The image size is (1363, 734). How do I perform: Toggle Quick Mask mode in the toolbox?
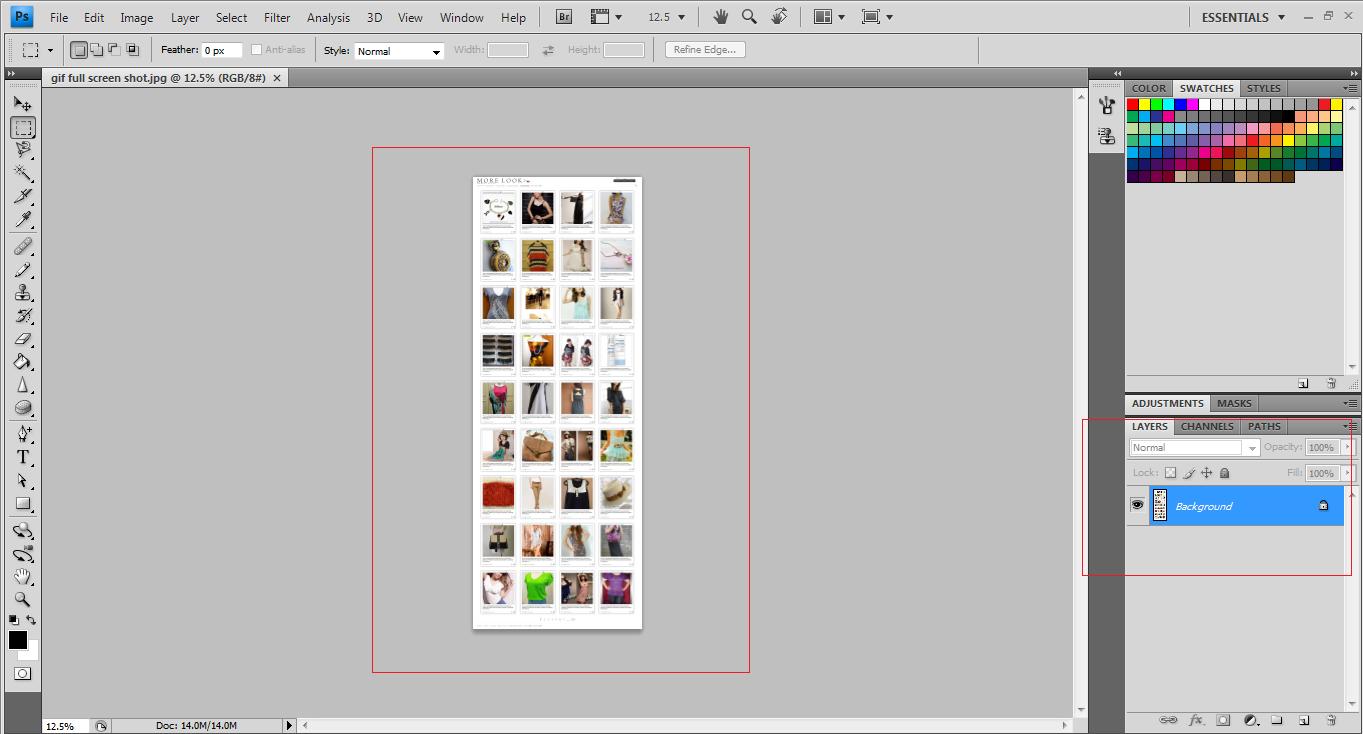pos(23,674)
